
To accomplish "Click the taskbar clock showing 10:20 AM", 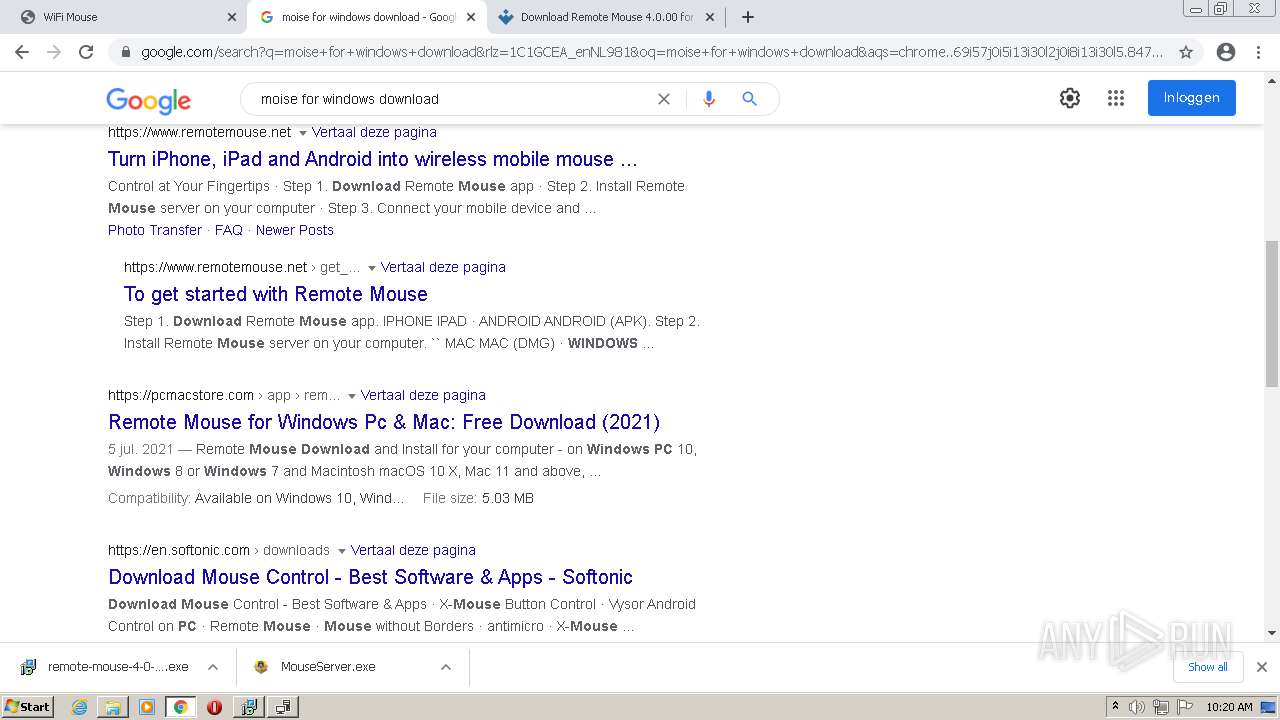I will point(1229,707).
